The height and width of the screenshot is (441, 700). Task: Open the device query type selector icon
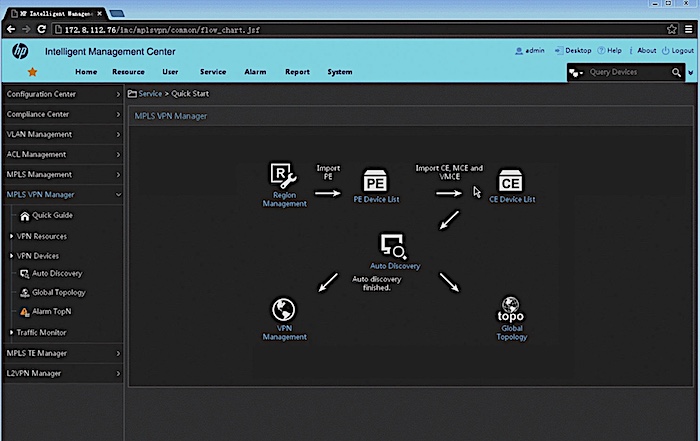tap(576, 73)
